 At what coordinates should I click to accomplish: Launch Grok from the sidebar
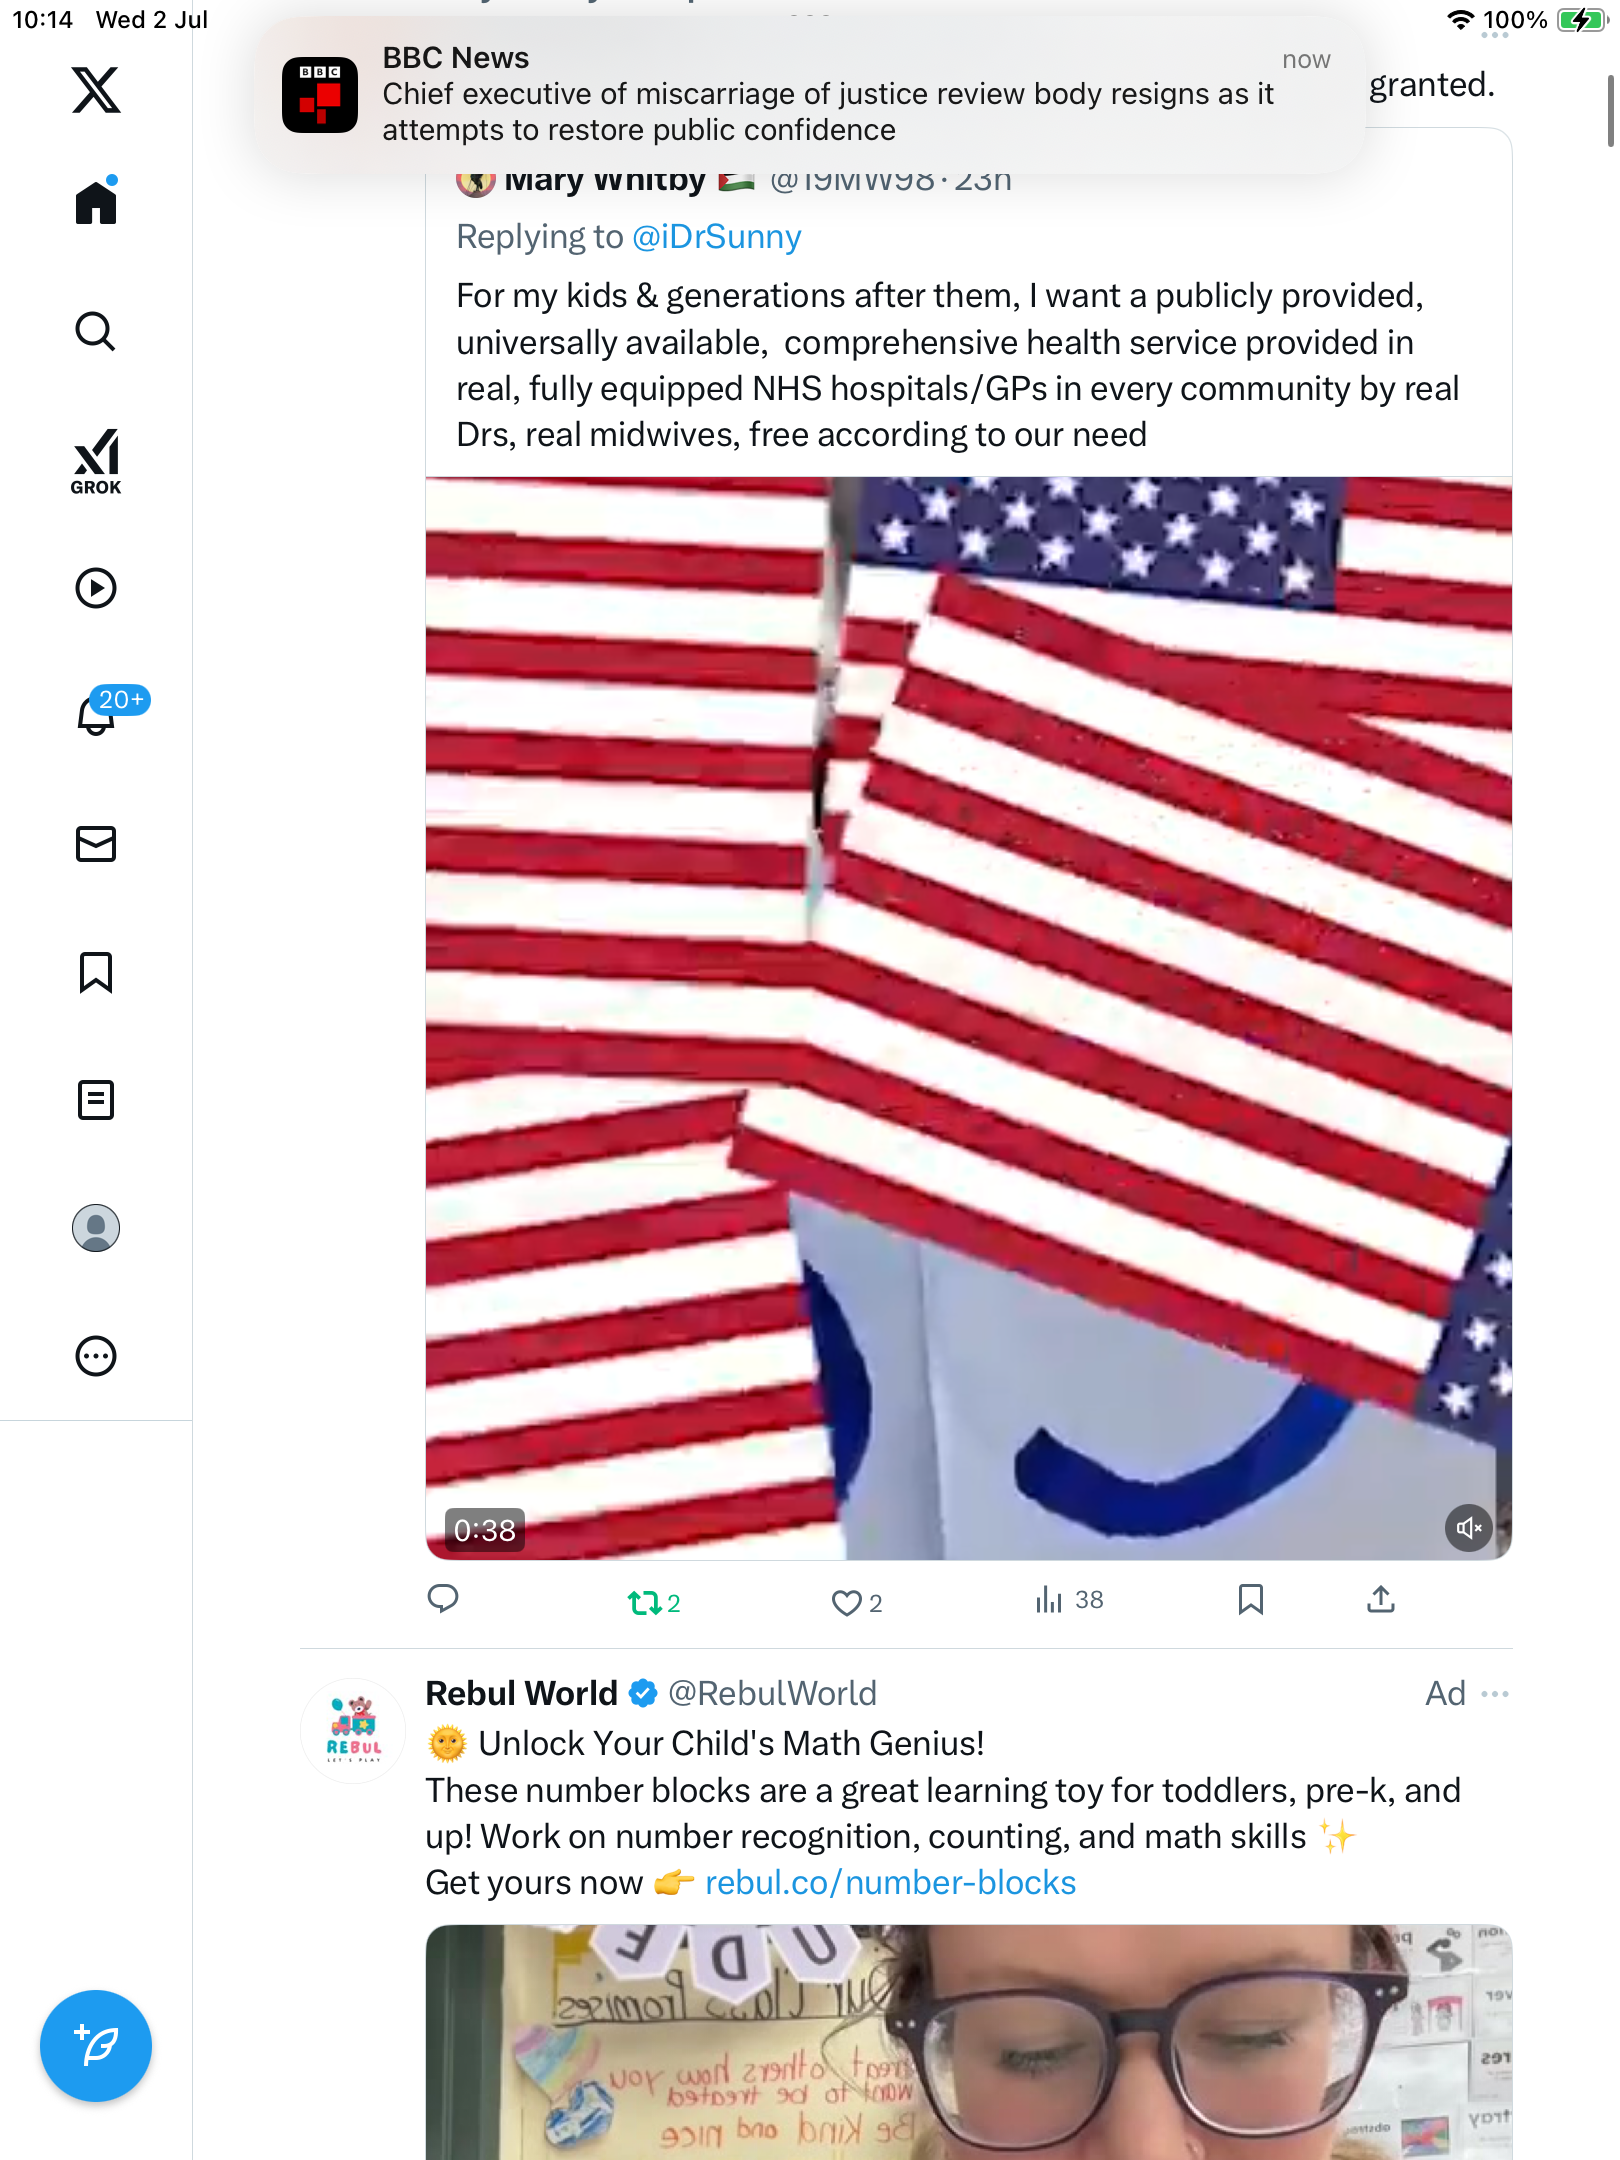point(96,462)
